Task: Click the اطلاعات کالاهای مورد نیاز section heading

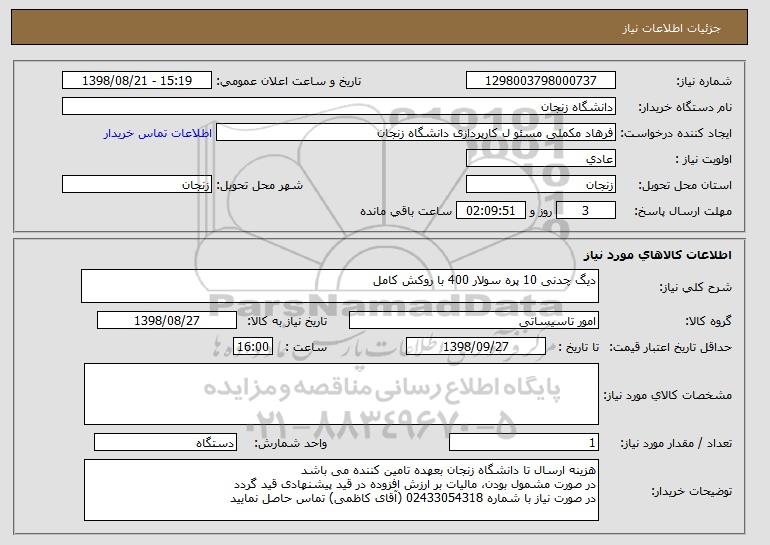Action: click(658, 254)
